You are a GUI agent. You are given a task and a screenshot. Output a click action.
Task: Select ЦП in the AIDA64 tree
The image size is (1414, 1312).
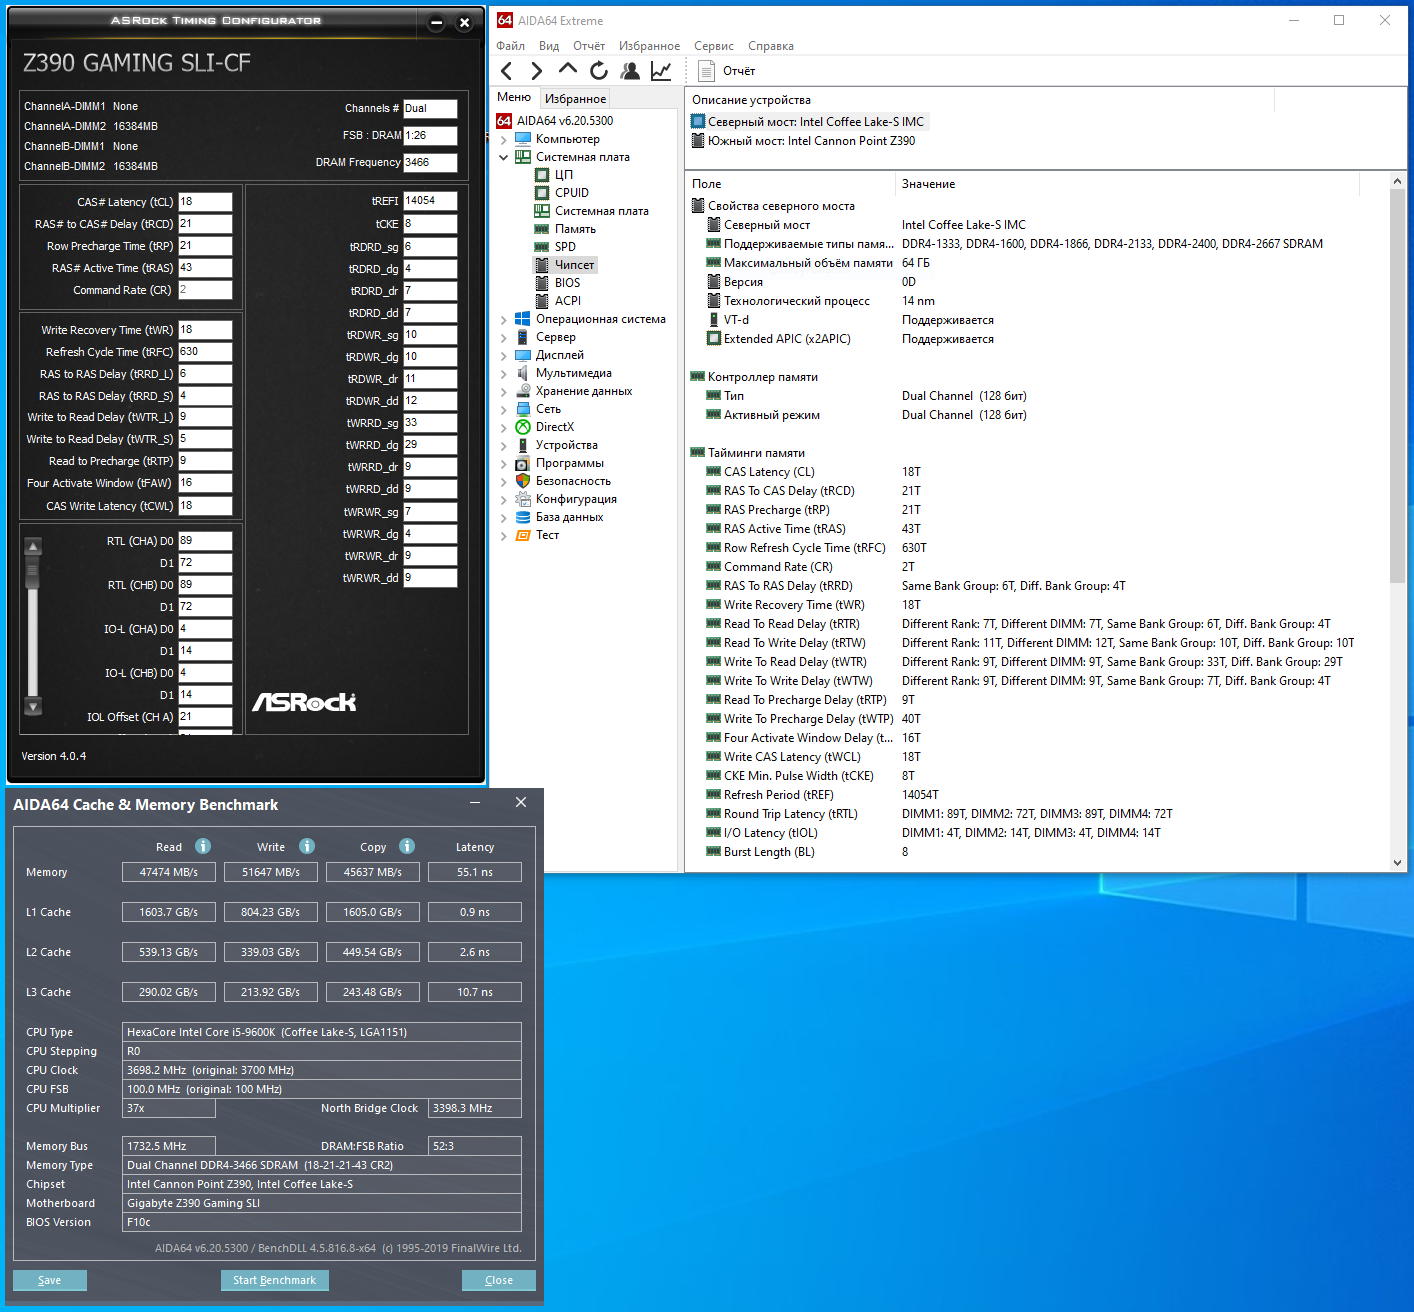pos(564,175)
